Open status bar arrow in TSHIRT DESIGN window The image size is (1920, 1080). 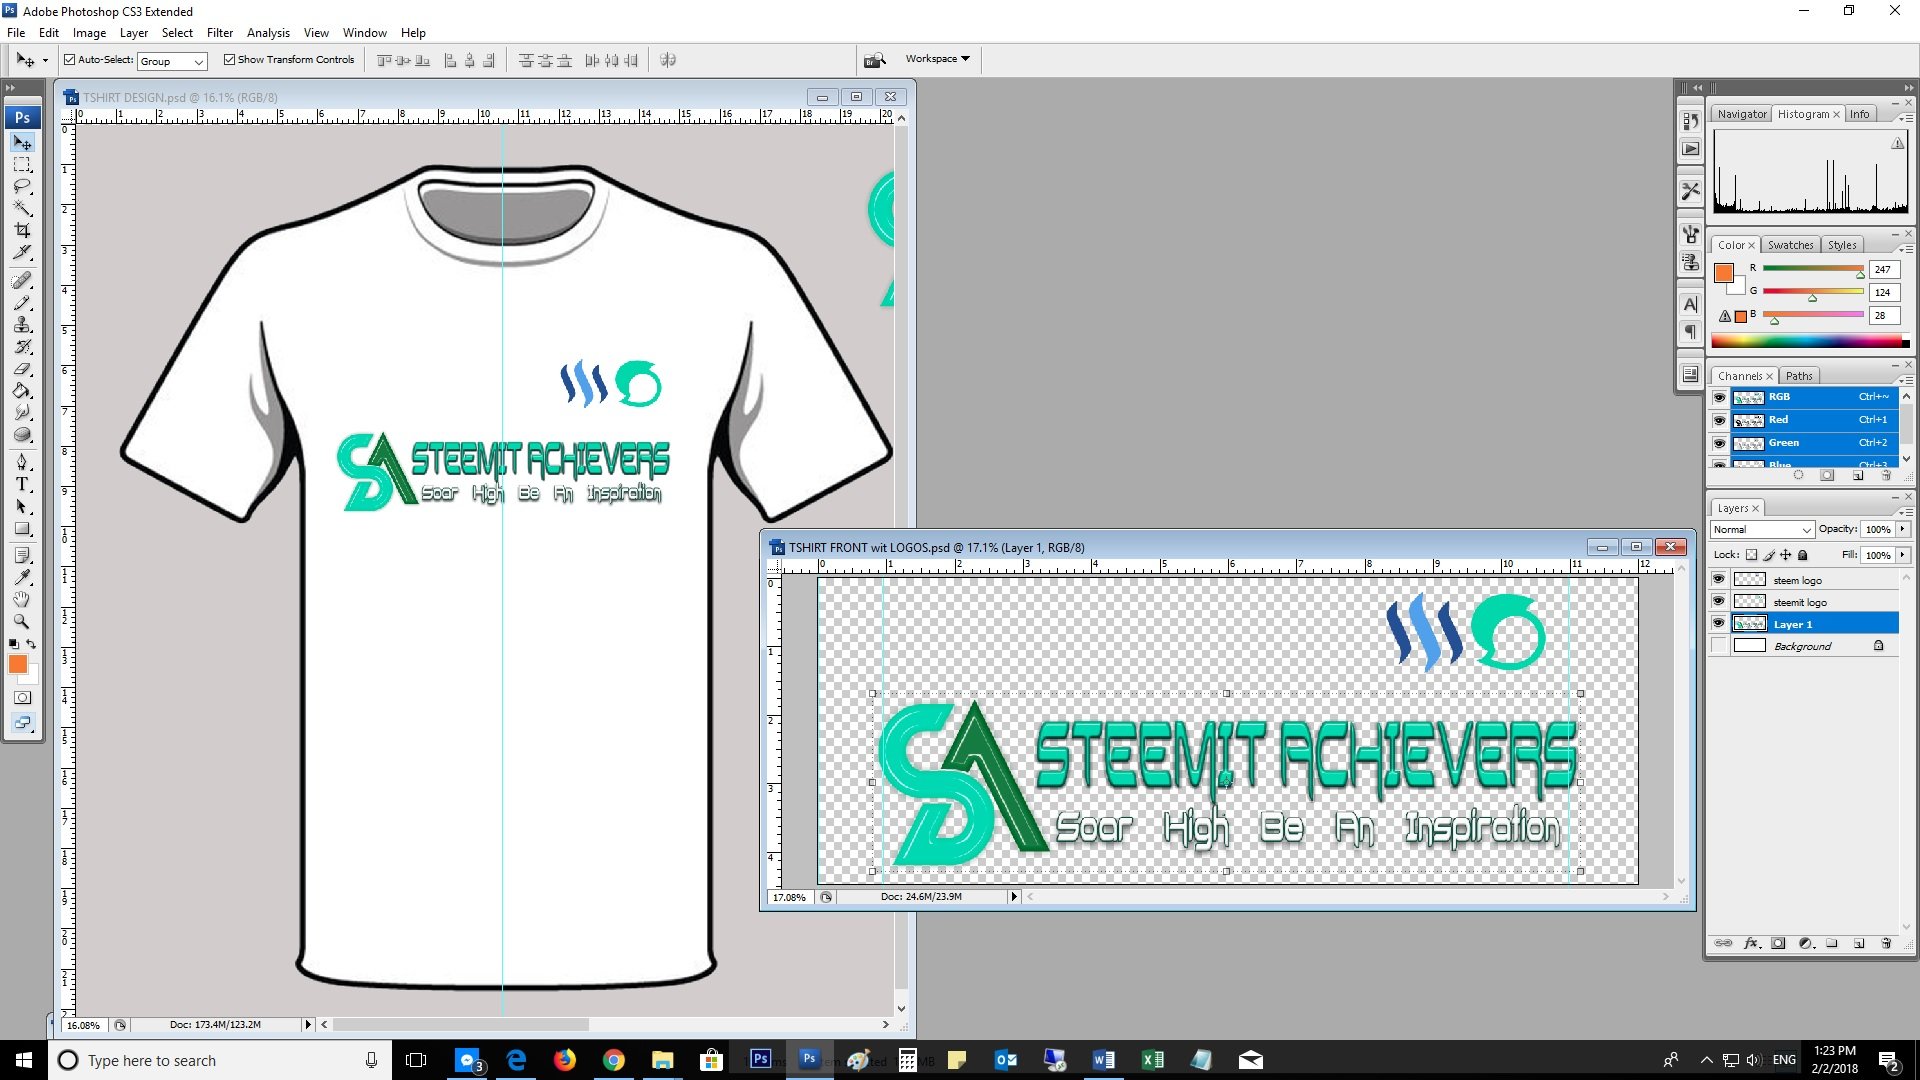coord(308,1025)
